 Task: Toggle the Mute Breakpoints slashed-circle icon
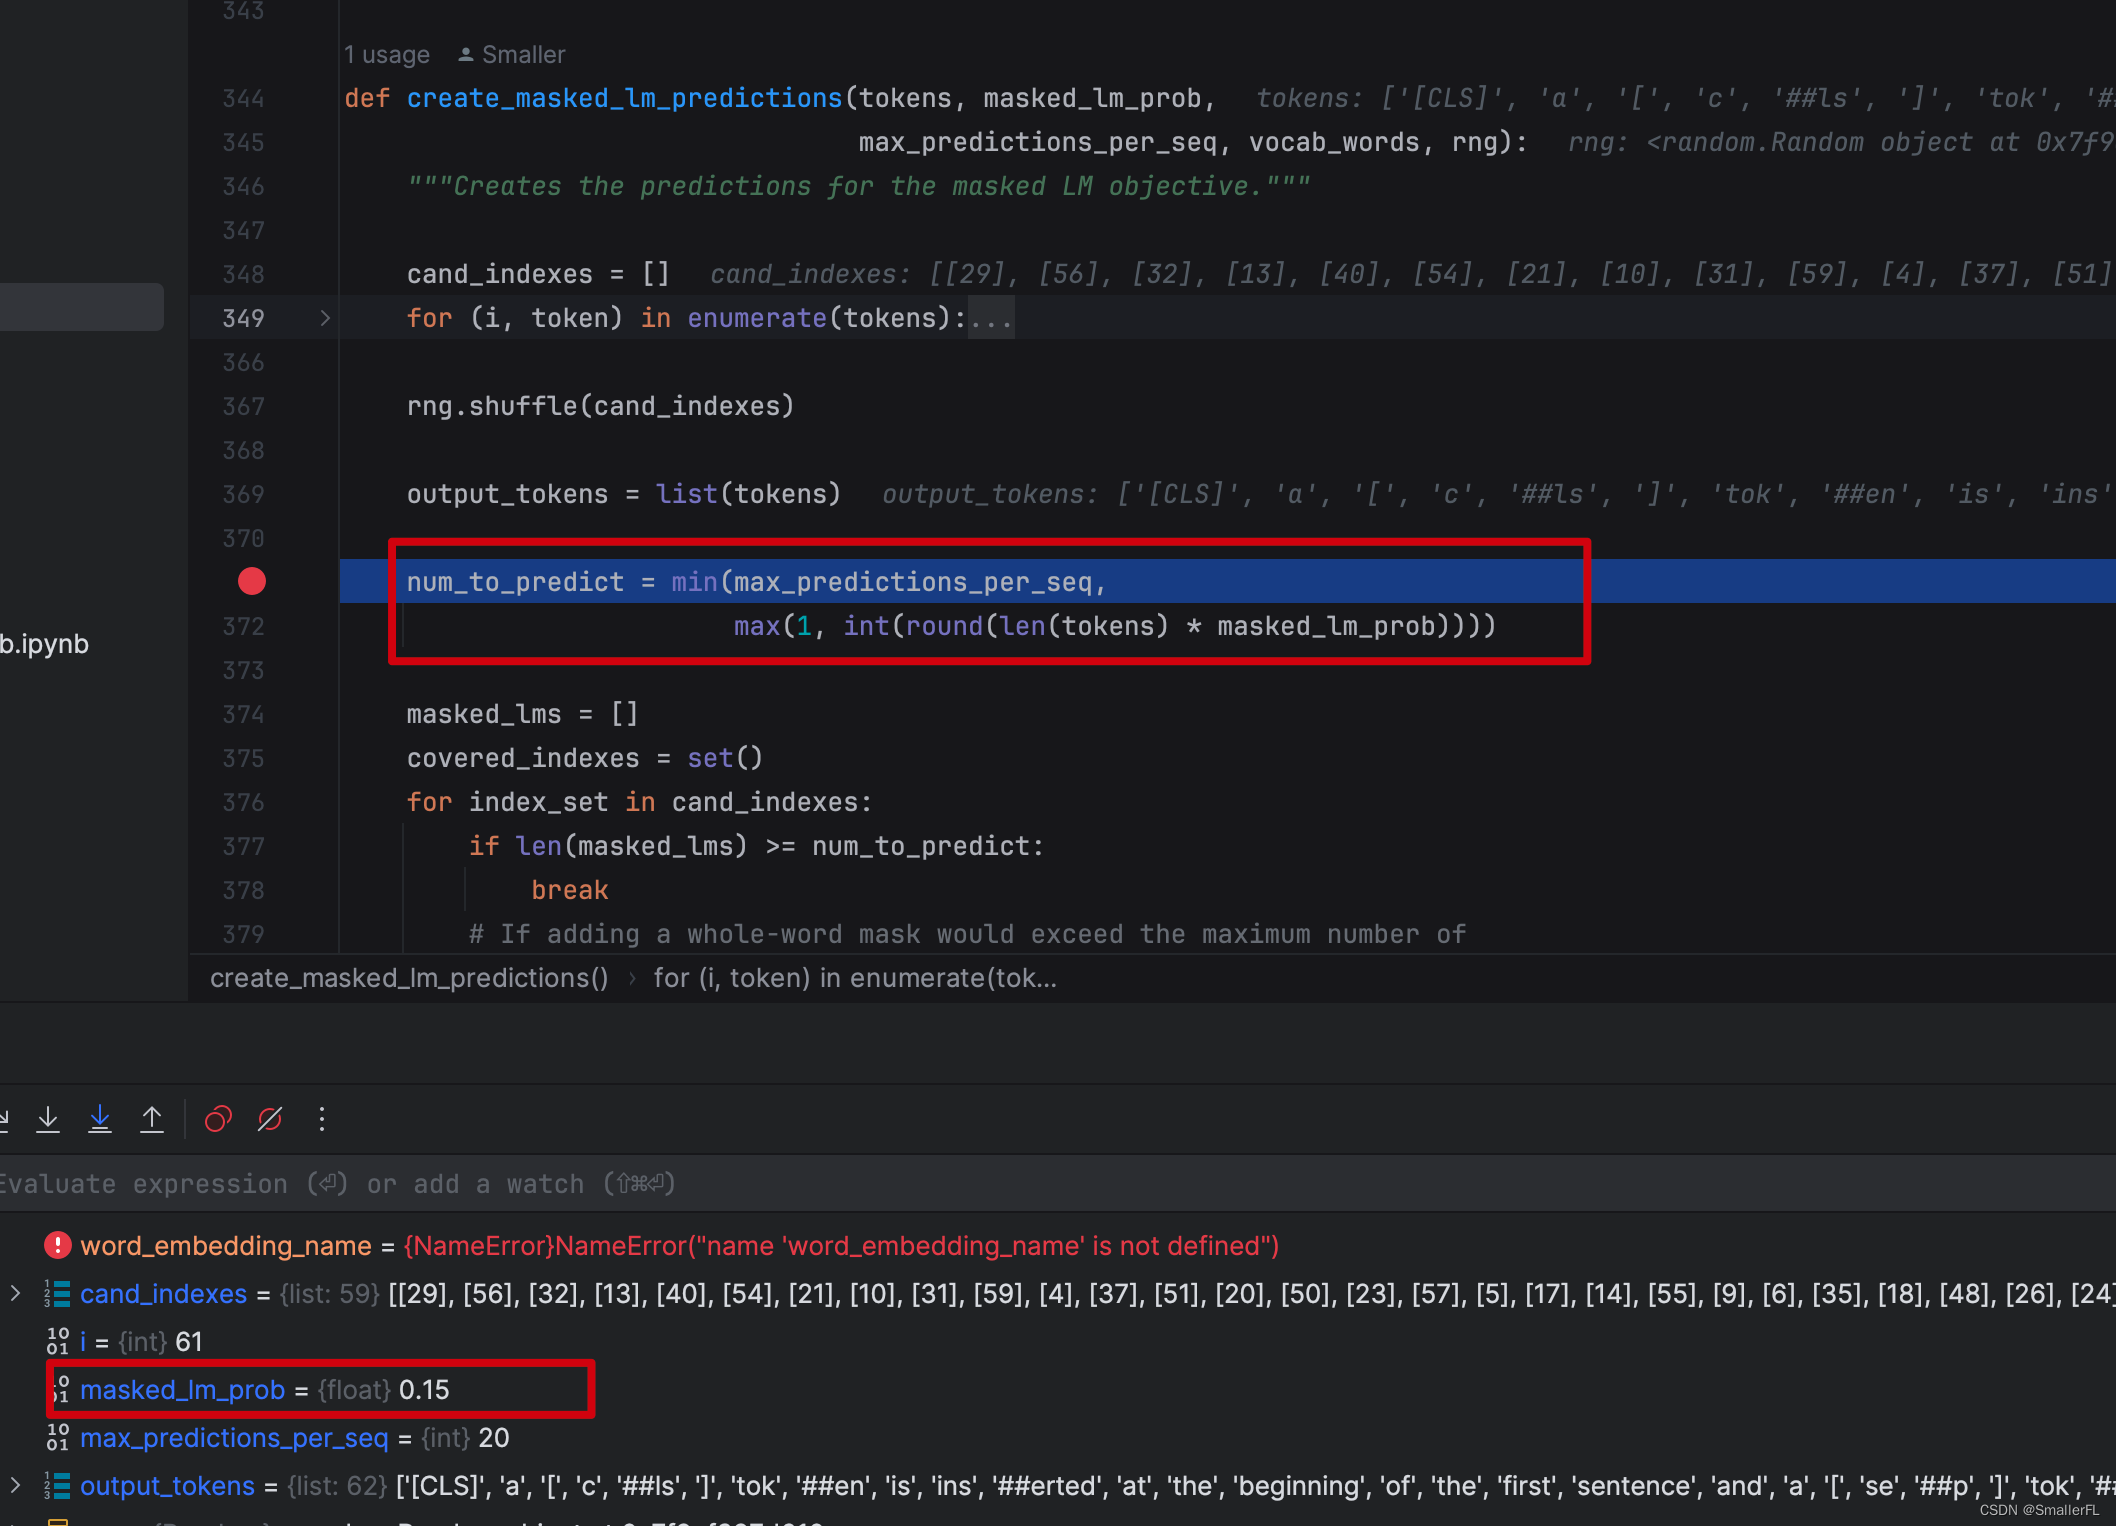point(270,1119)
